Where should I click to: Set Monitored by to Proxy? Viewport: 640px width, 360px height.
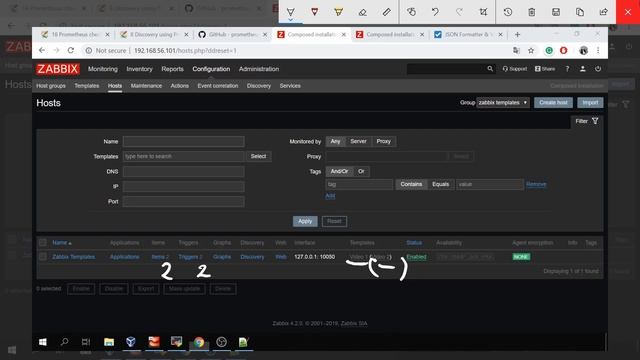[384, 141]
